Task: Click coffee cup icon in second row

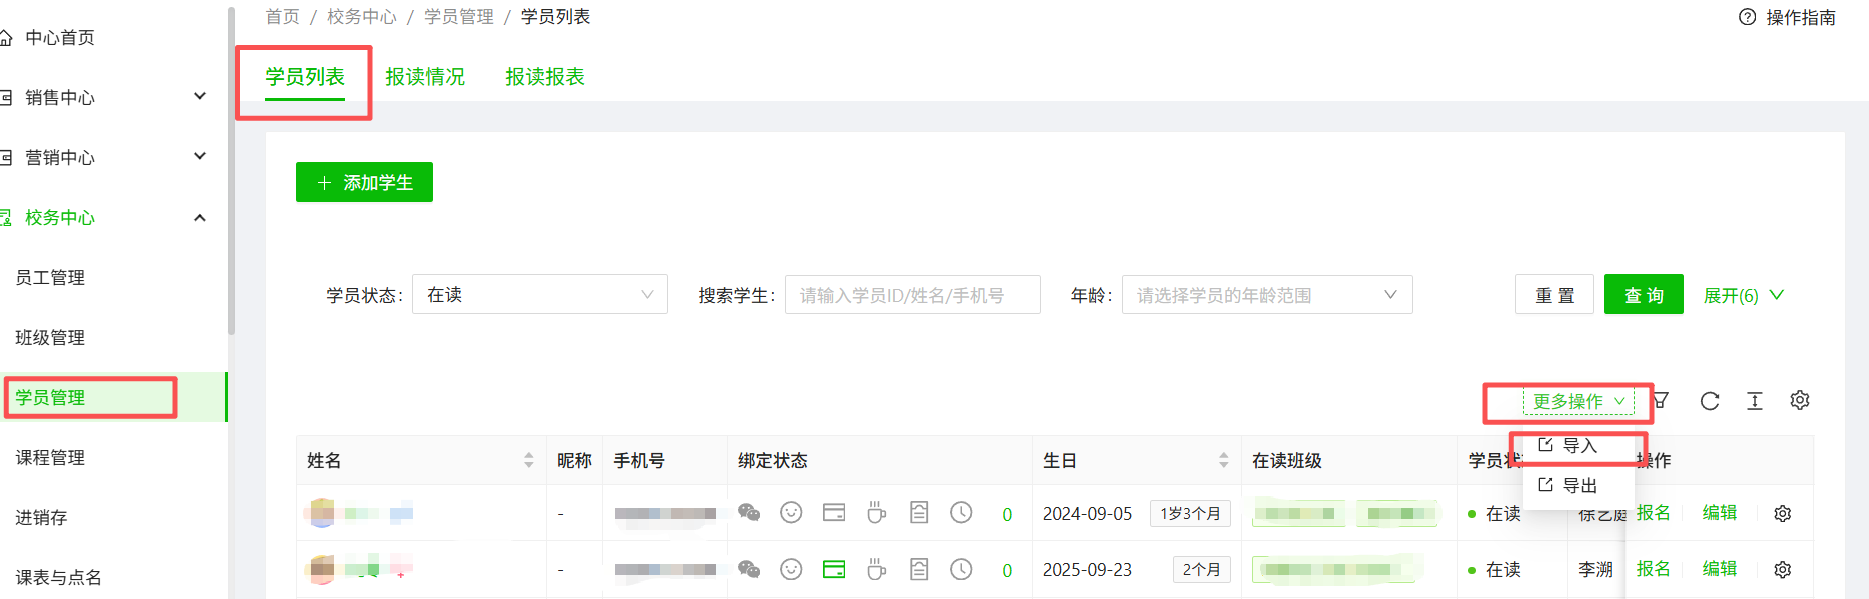Action: point(876,569)
